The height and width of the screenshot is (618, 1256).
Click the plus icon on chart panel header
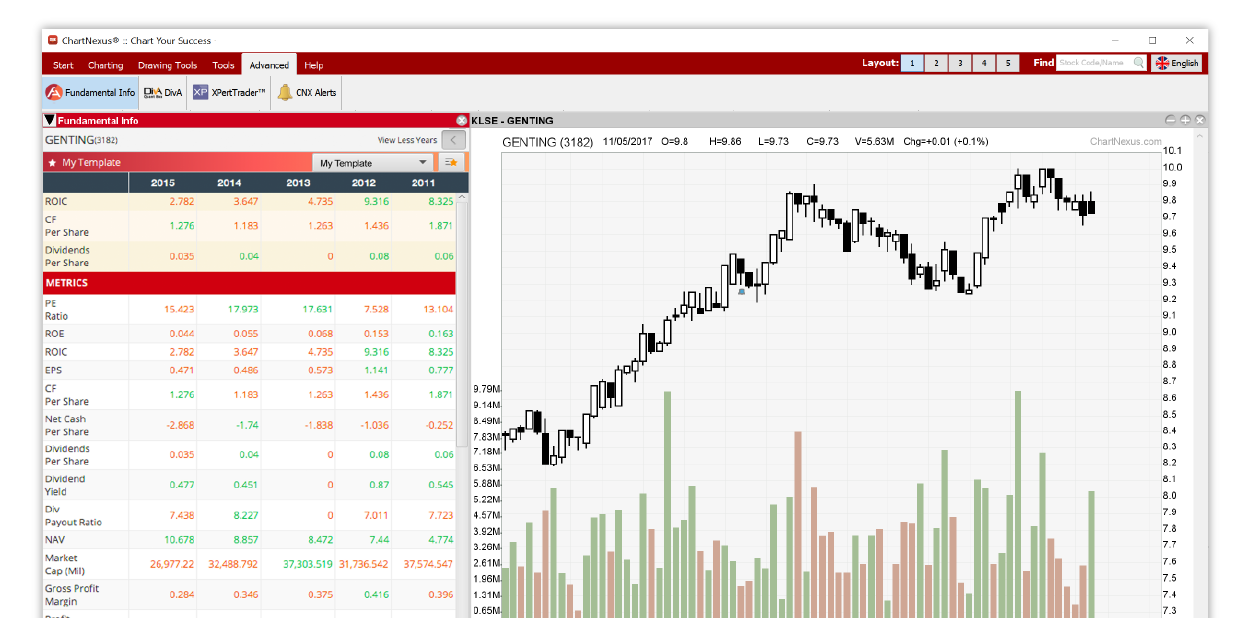[1186, 120]
